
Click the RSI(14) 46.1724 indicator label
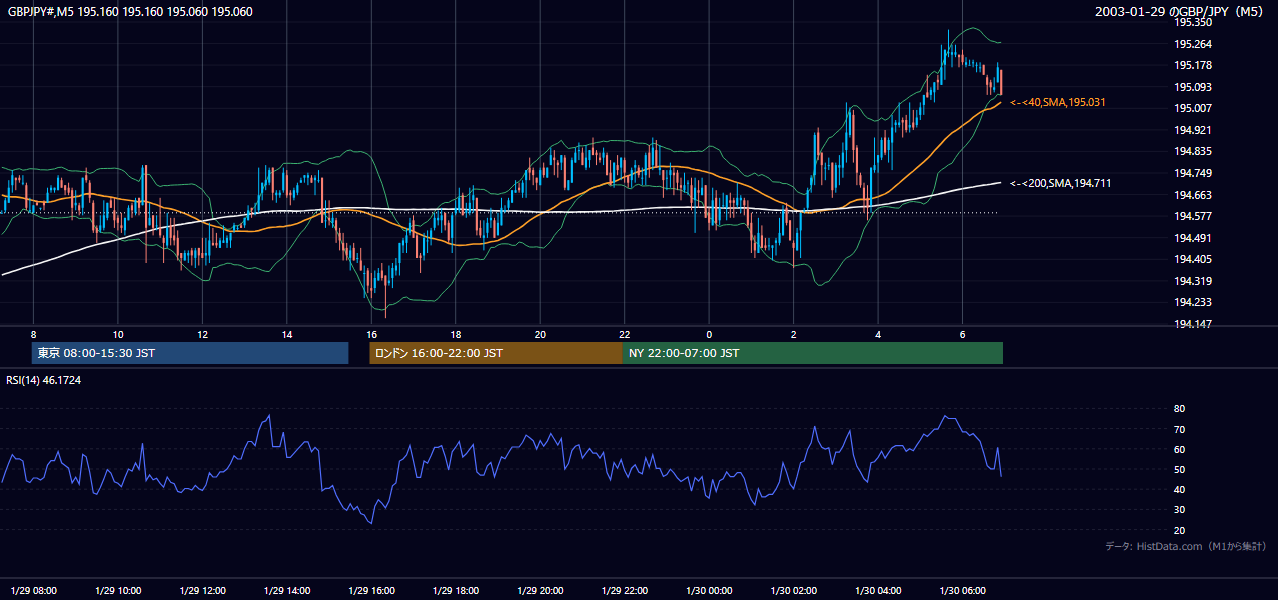[44, 380]
